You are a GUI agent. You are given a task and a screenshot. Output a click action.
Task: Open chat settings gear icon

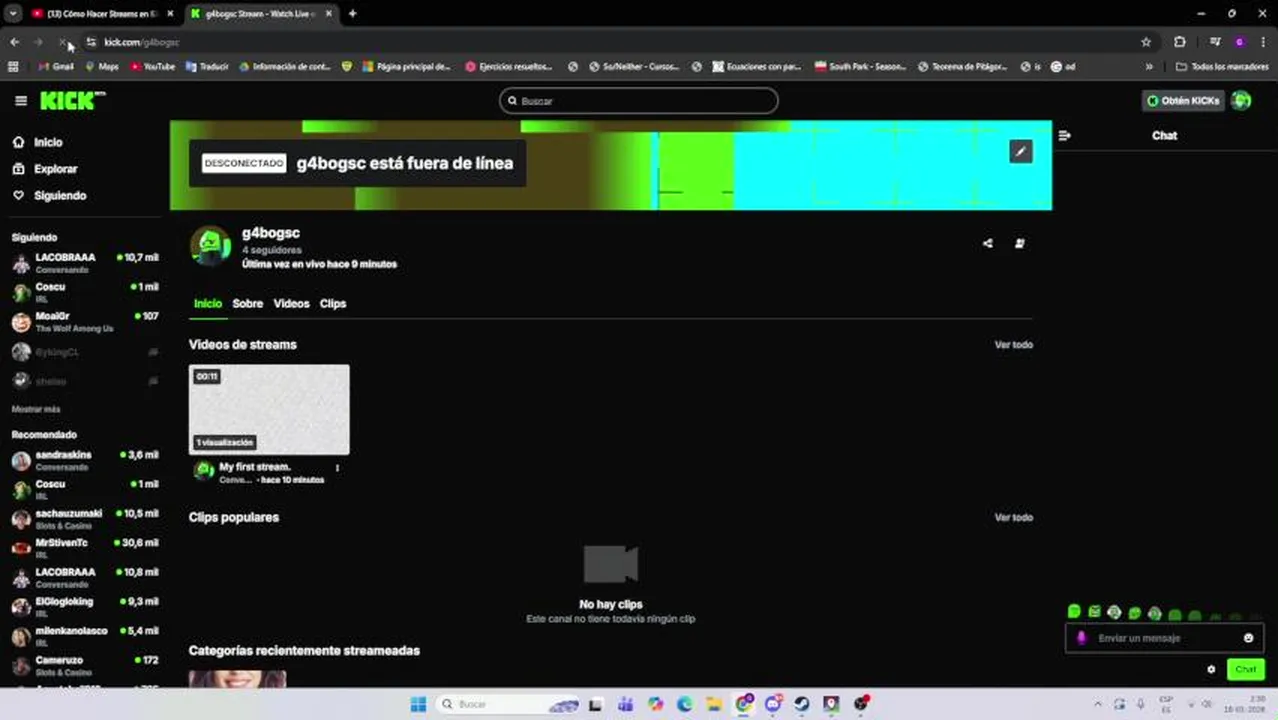tap(1211, 670)
